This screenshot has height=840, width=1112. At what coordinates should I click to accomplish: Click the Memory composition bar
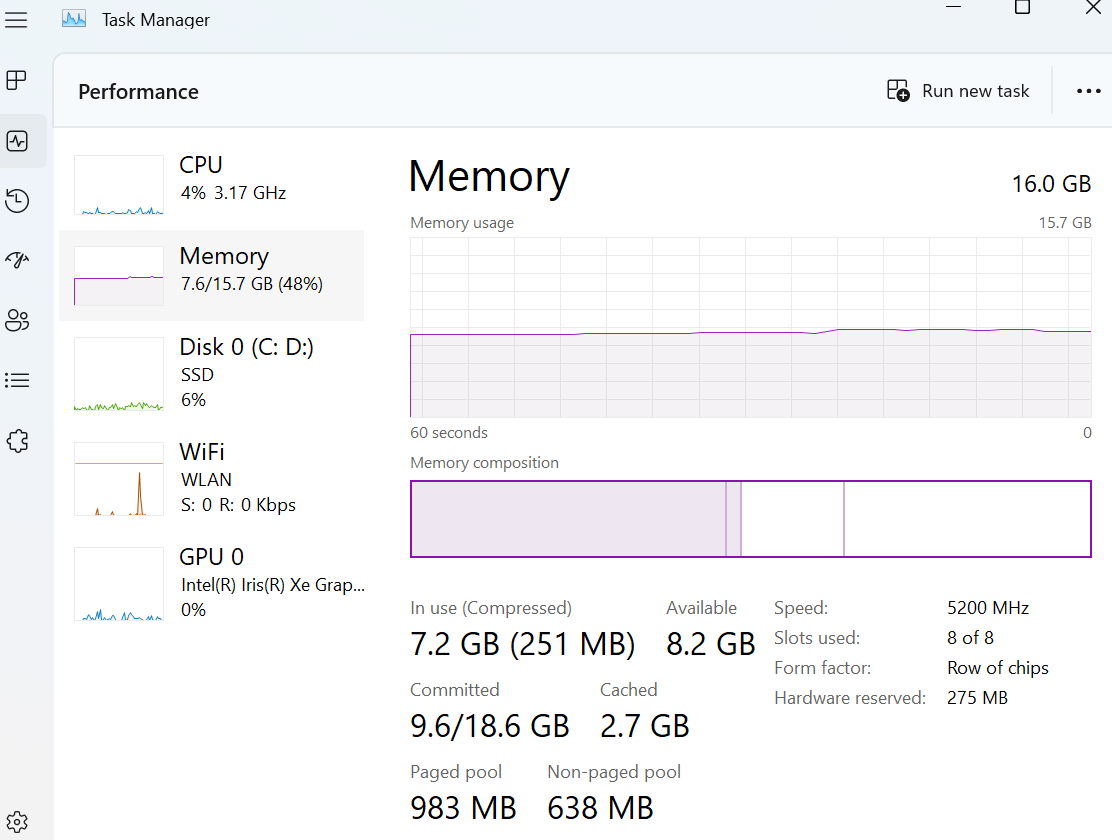click(x=750, y=519)
